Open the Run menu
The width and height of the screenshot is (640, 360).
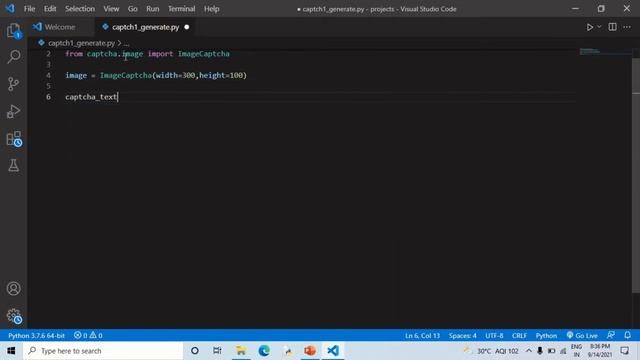(153, 9)
